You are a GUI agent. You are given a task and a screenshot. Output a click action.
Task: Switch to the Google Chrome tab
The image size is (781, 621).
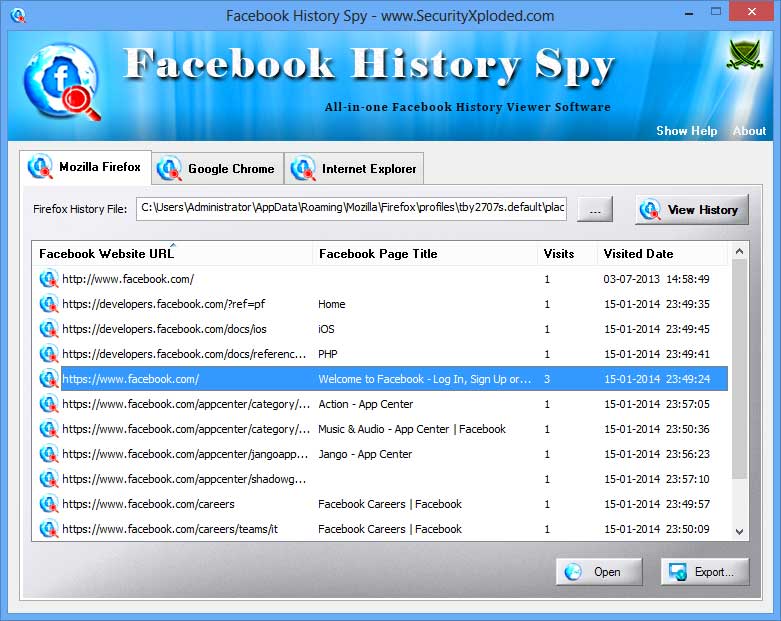click(x=217, y=169)
